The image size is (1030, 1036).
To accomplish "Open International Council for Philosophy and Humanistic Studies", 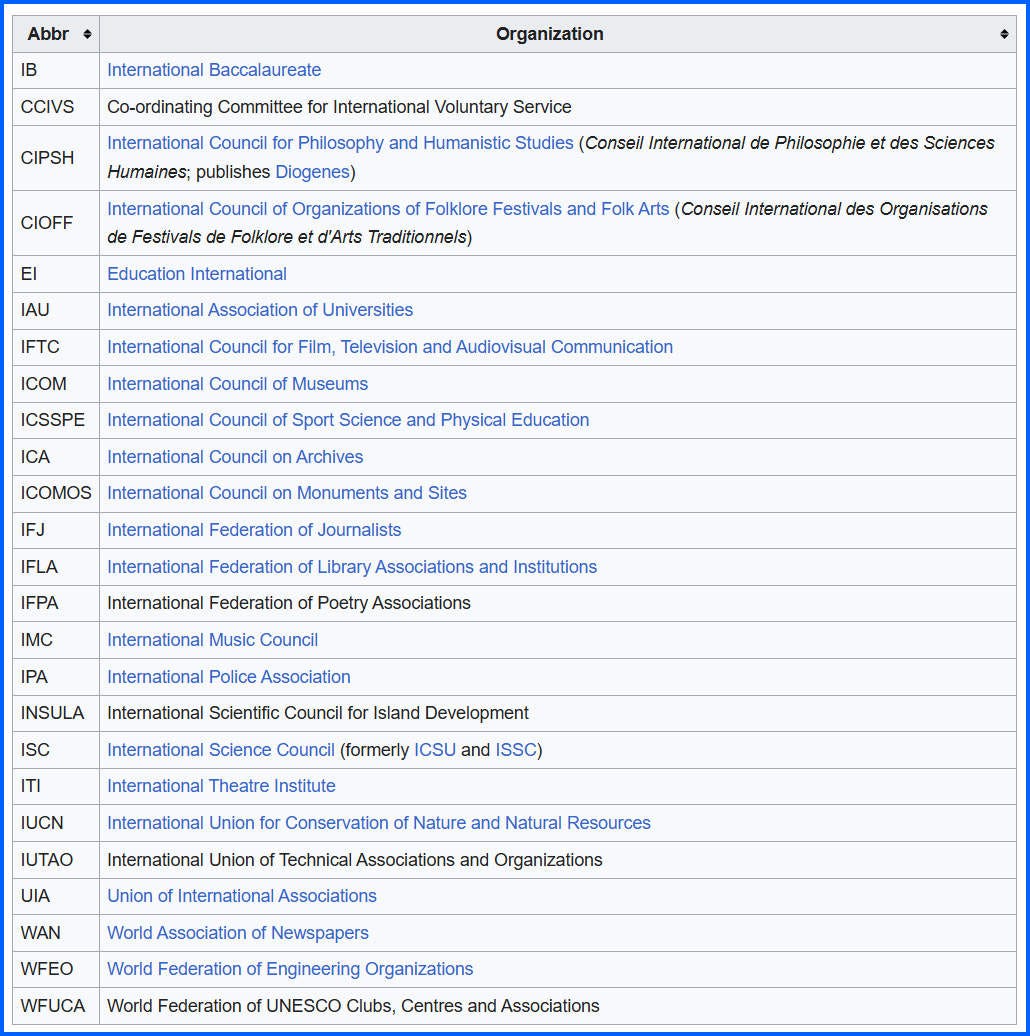I will 340,143.
